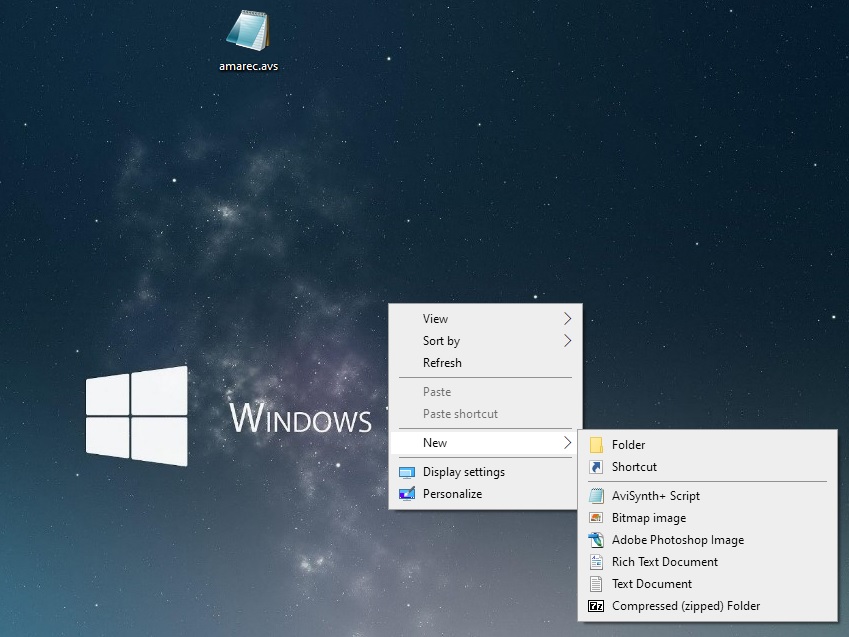Create a new AviSynth+ Script
Image resolution: width=849 pixels, height=637 pixels.
point(707,496)
